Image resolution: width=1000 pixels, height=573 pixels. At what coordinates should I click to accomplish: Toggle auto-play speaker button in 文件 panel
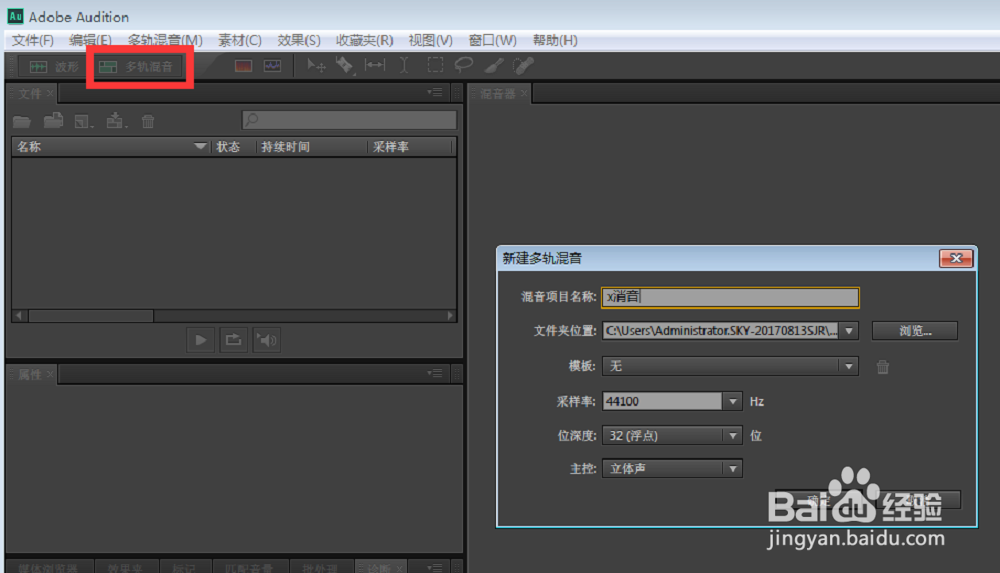267,340
